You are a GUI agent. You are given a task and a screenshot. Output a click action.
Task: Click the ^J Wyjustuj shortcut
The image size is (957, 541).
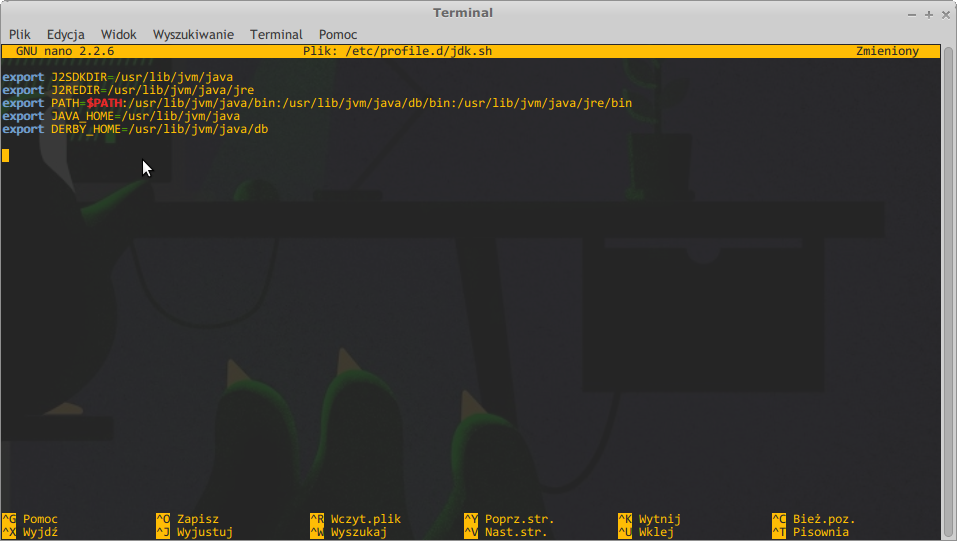[x=195, y=532]
